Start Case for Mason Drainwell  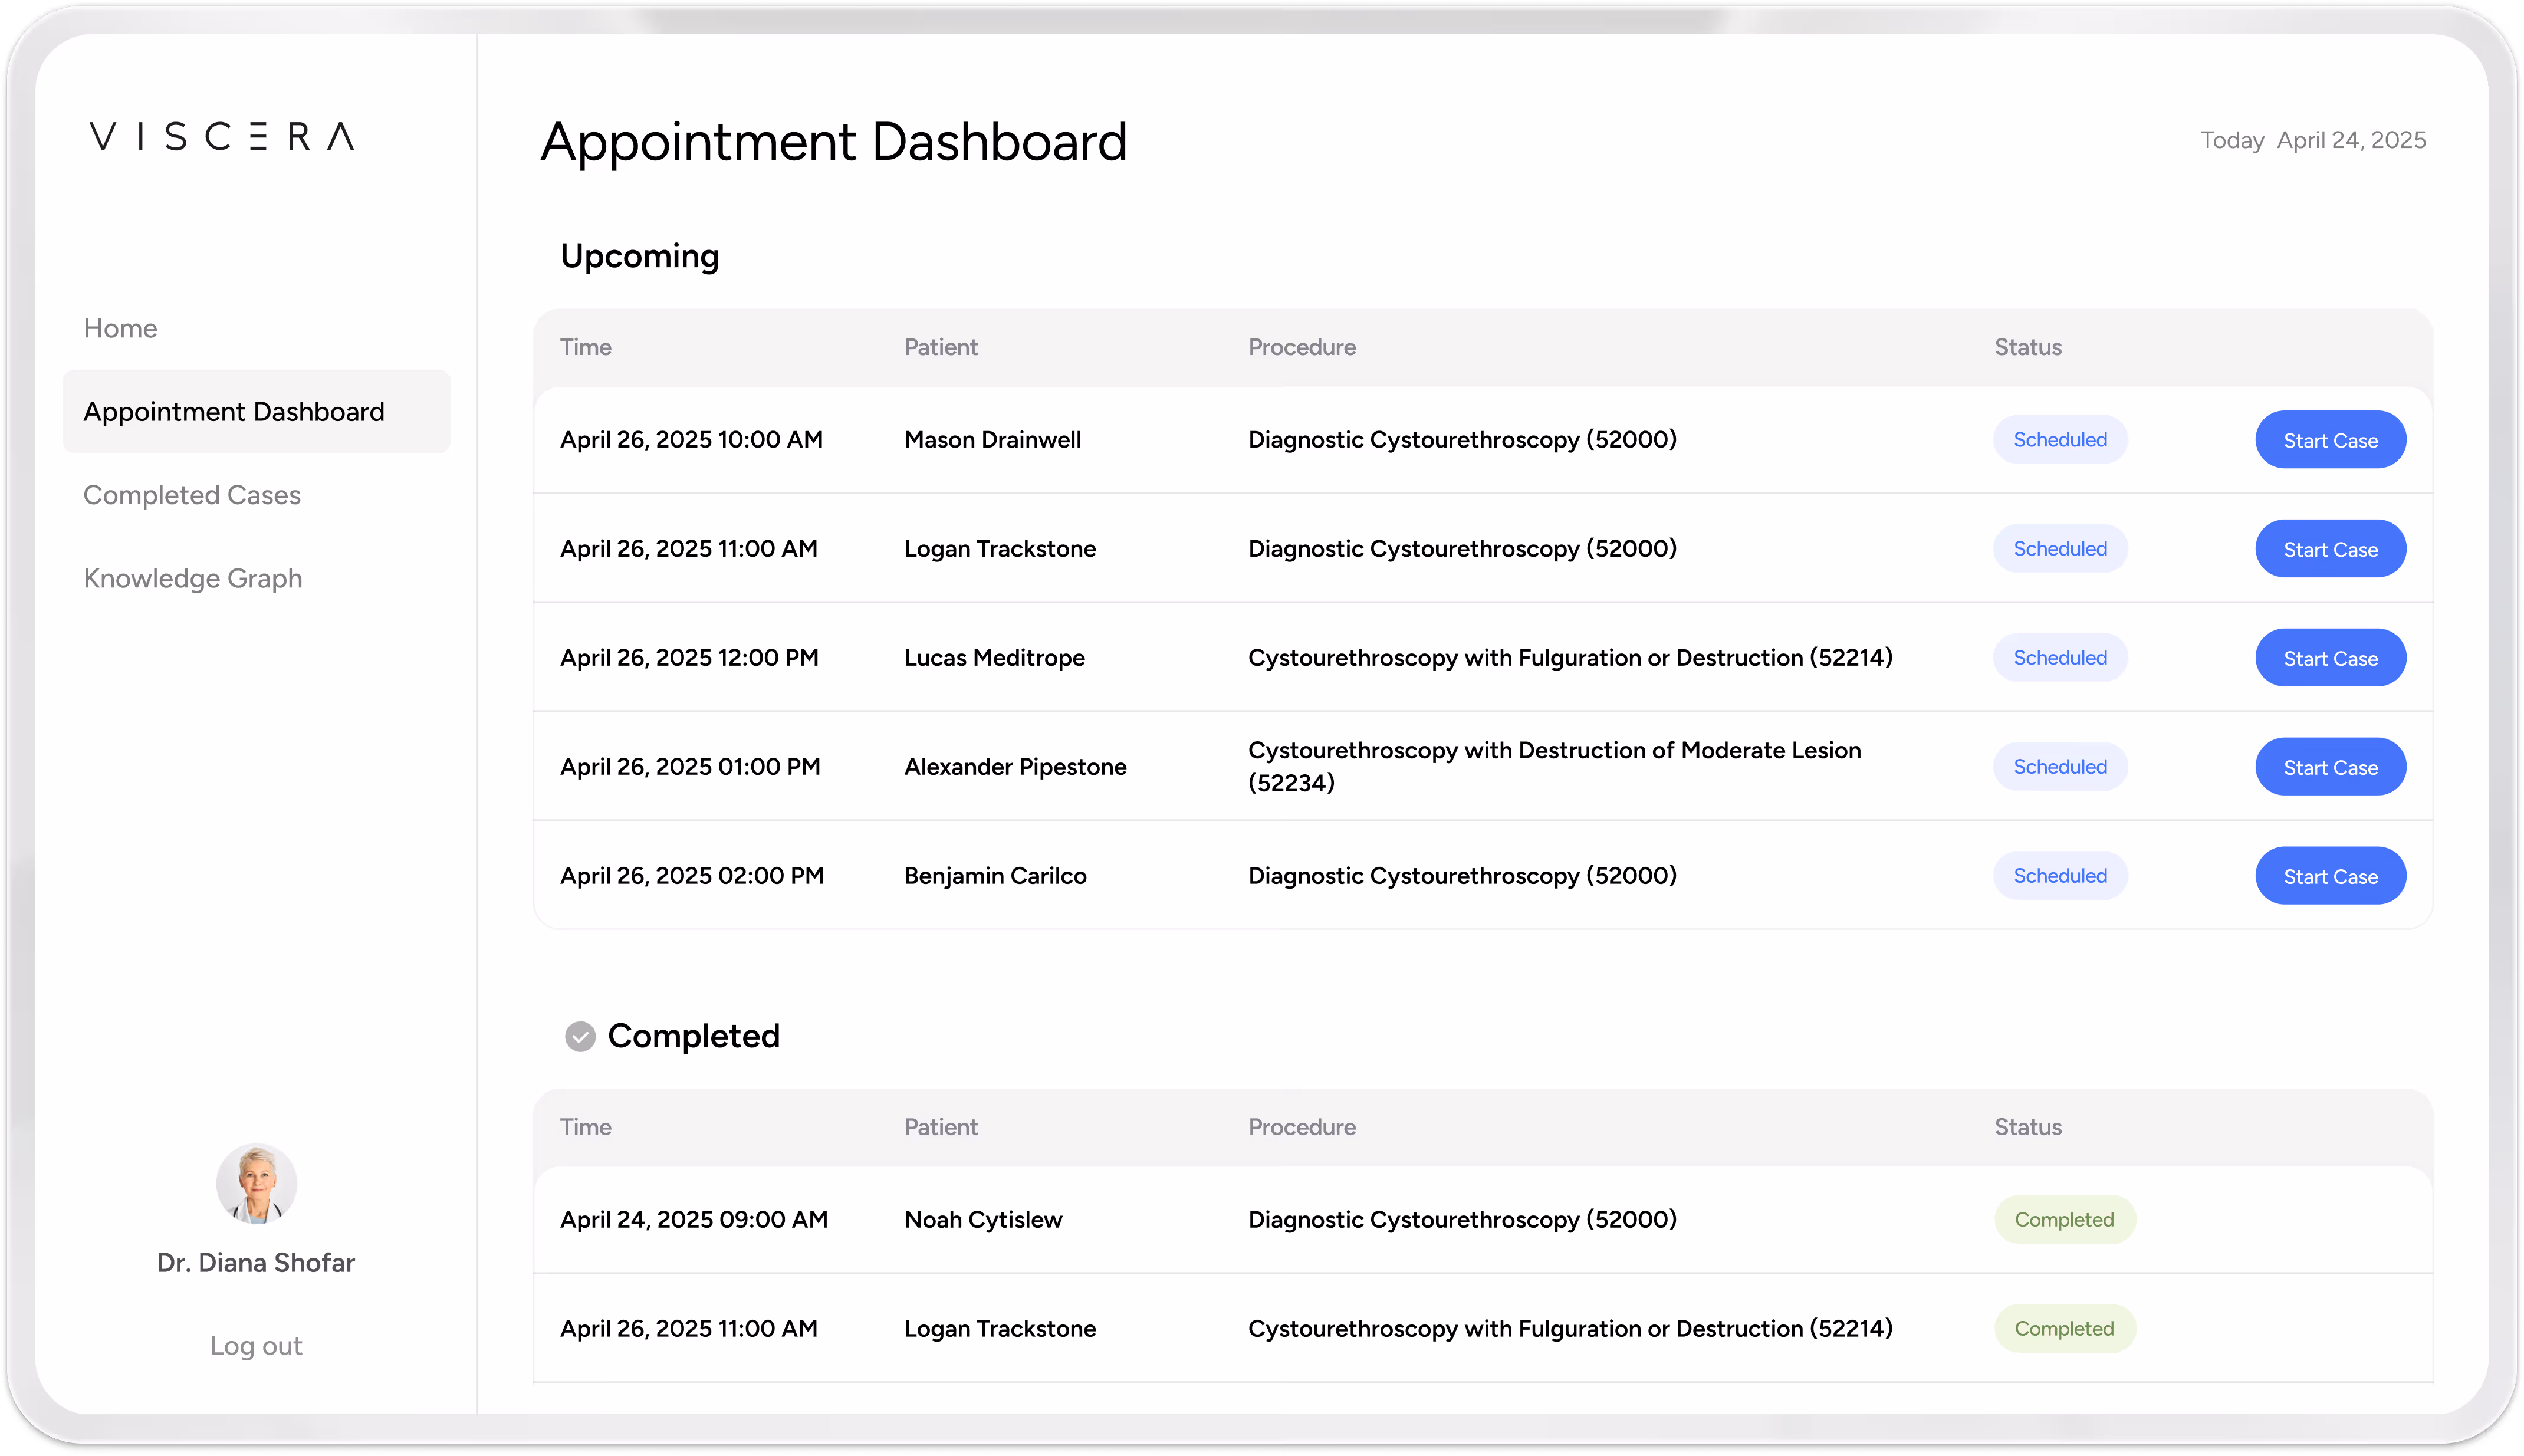pos(2330,439)
